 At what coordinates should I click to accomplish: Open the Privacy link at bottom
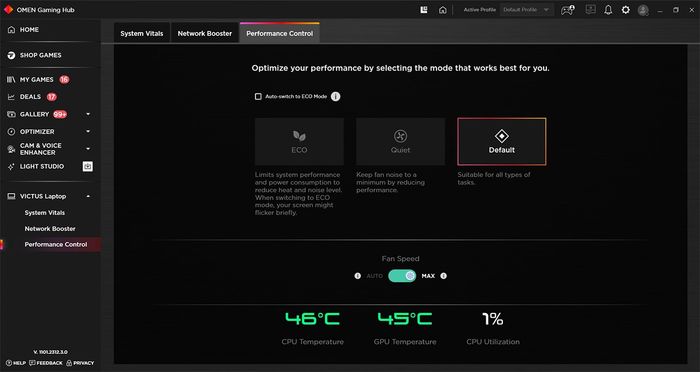coord(80,363)
